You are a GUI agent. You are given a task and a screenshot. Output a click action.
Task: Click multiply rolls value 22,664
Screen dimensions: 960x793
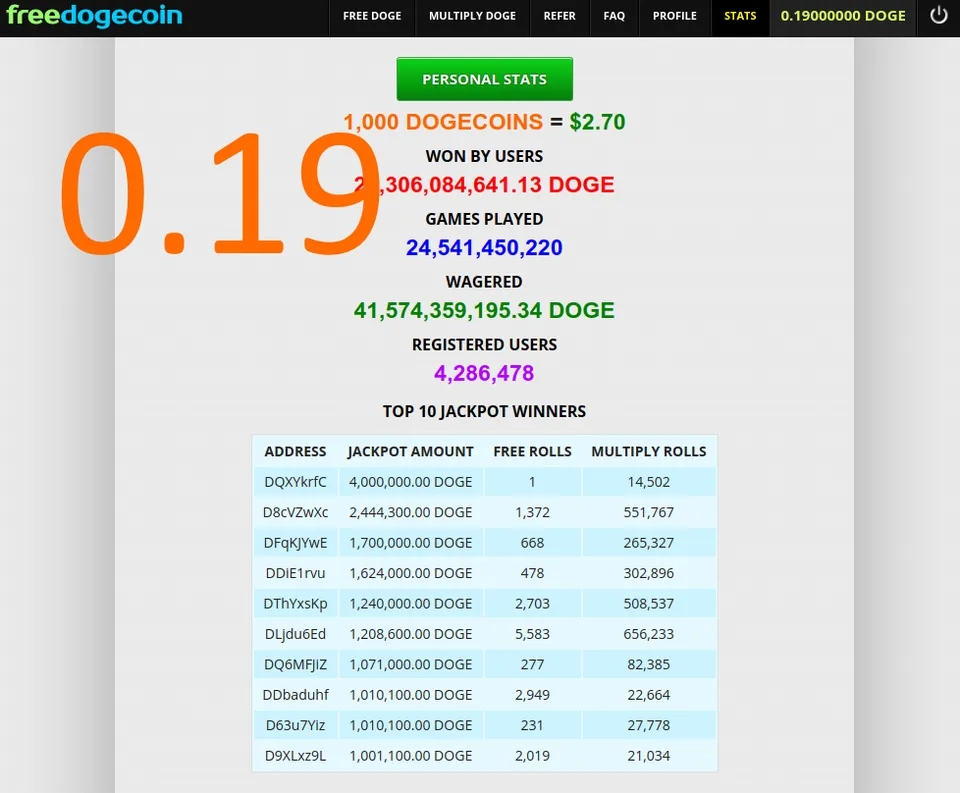pyautogui.click(x=649, y=695)
